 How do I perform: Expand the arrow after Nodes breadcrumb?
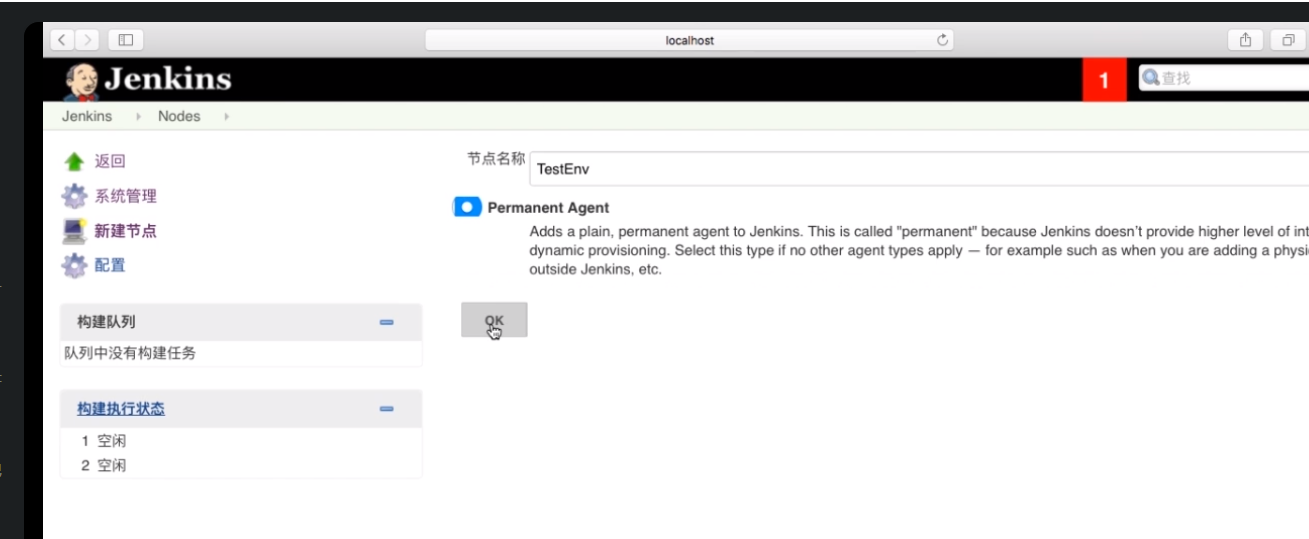click(x=227, y=117)
